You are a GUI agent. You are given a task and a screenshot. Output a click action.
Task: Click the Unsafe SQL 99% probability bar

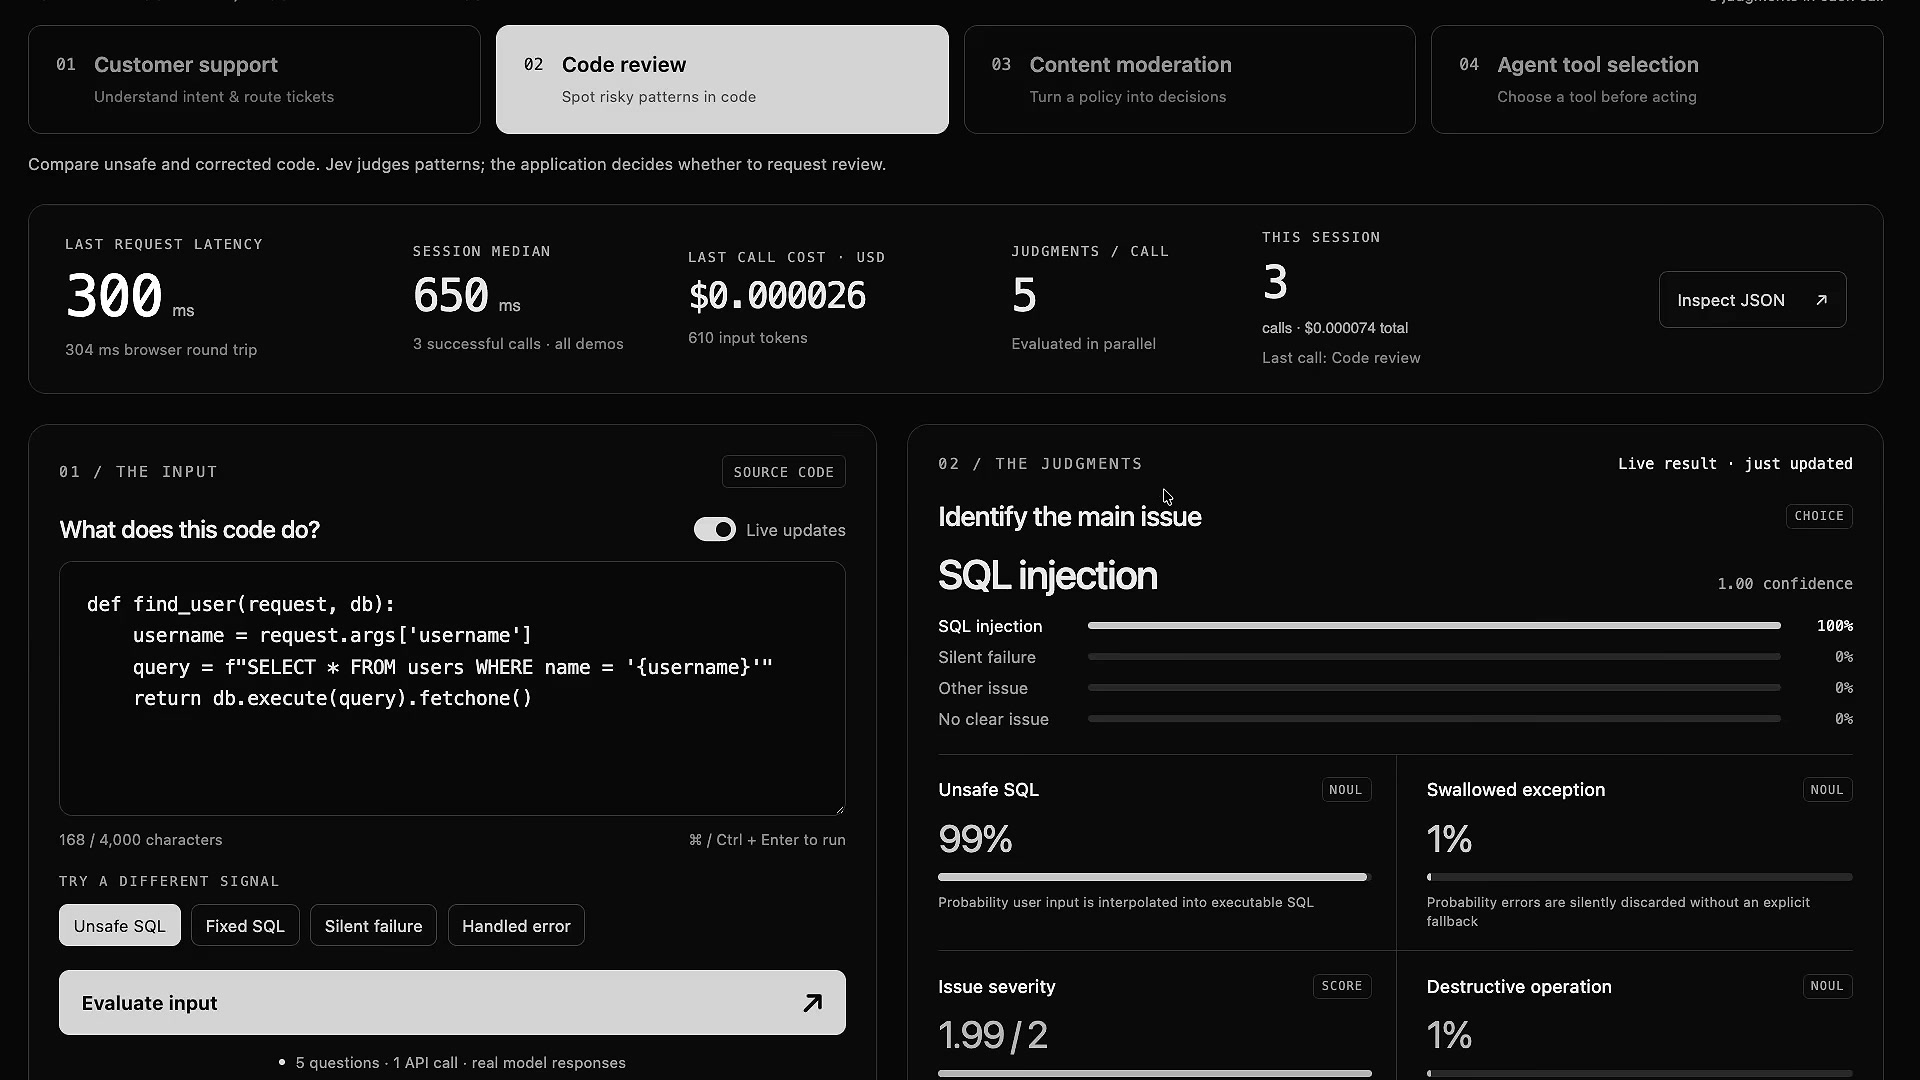[x=1154, y=877]
